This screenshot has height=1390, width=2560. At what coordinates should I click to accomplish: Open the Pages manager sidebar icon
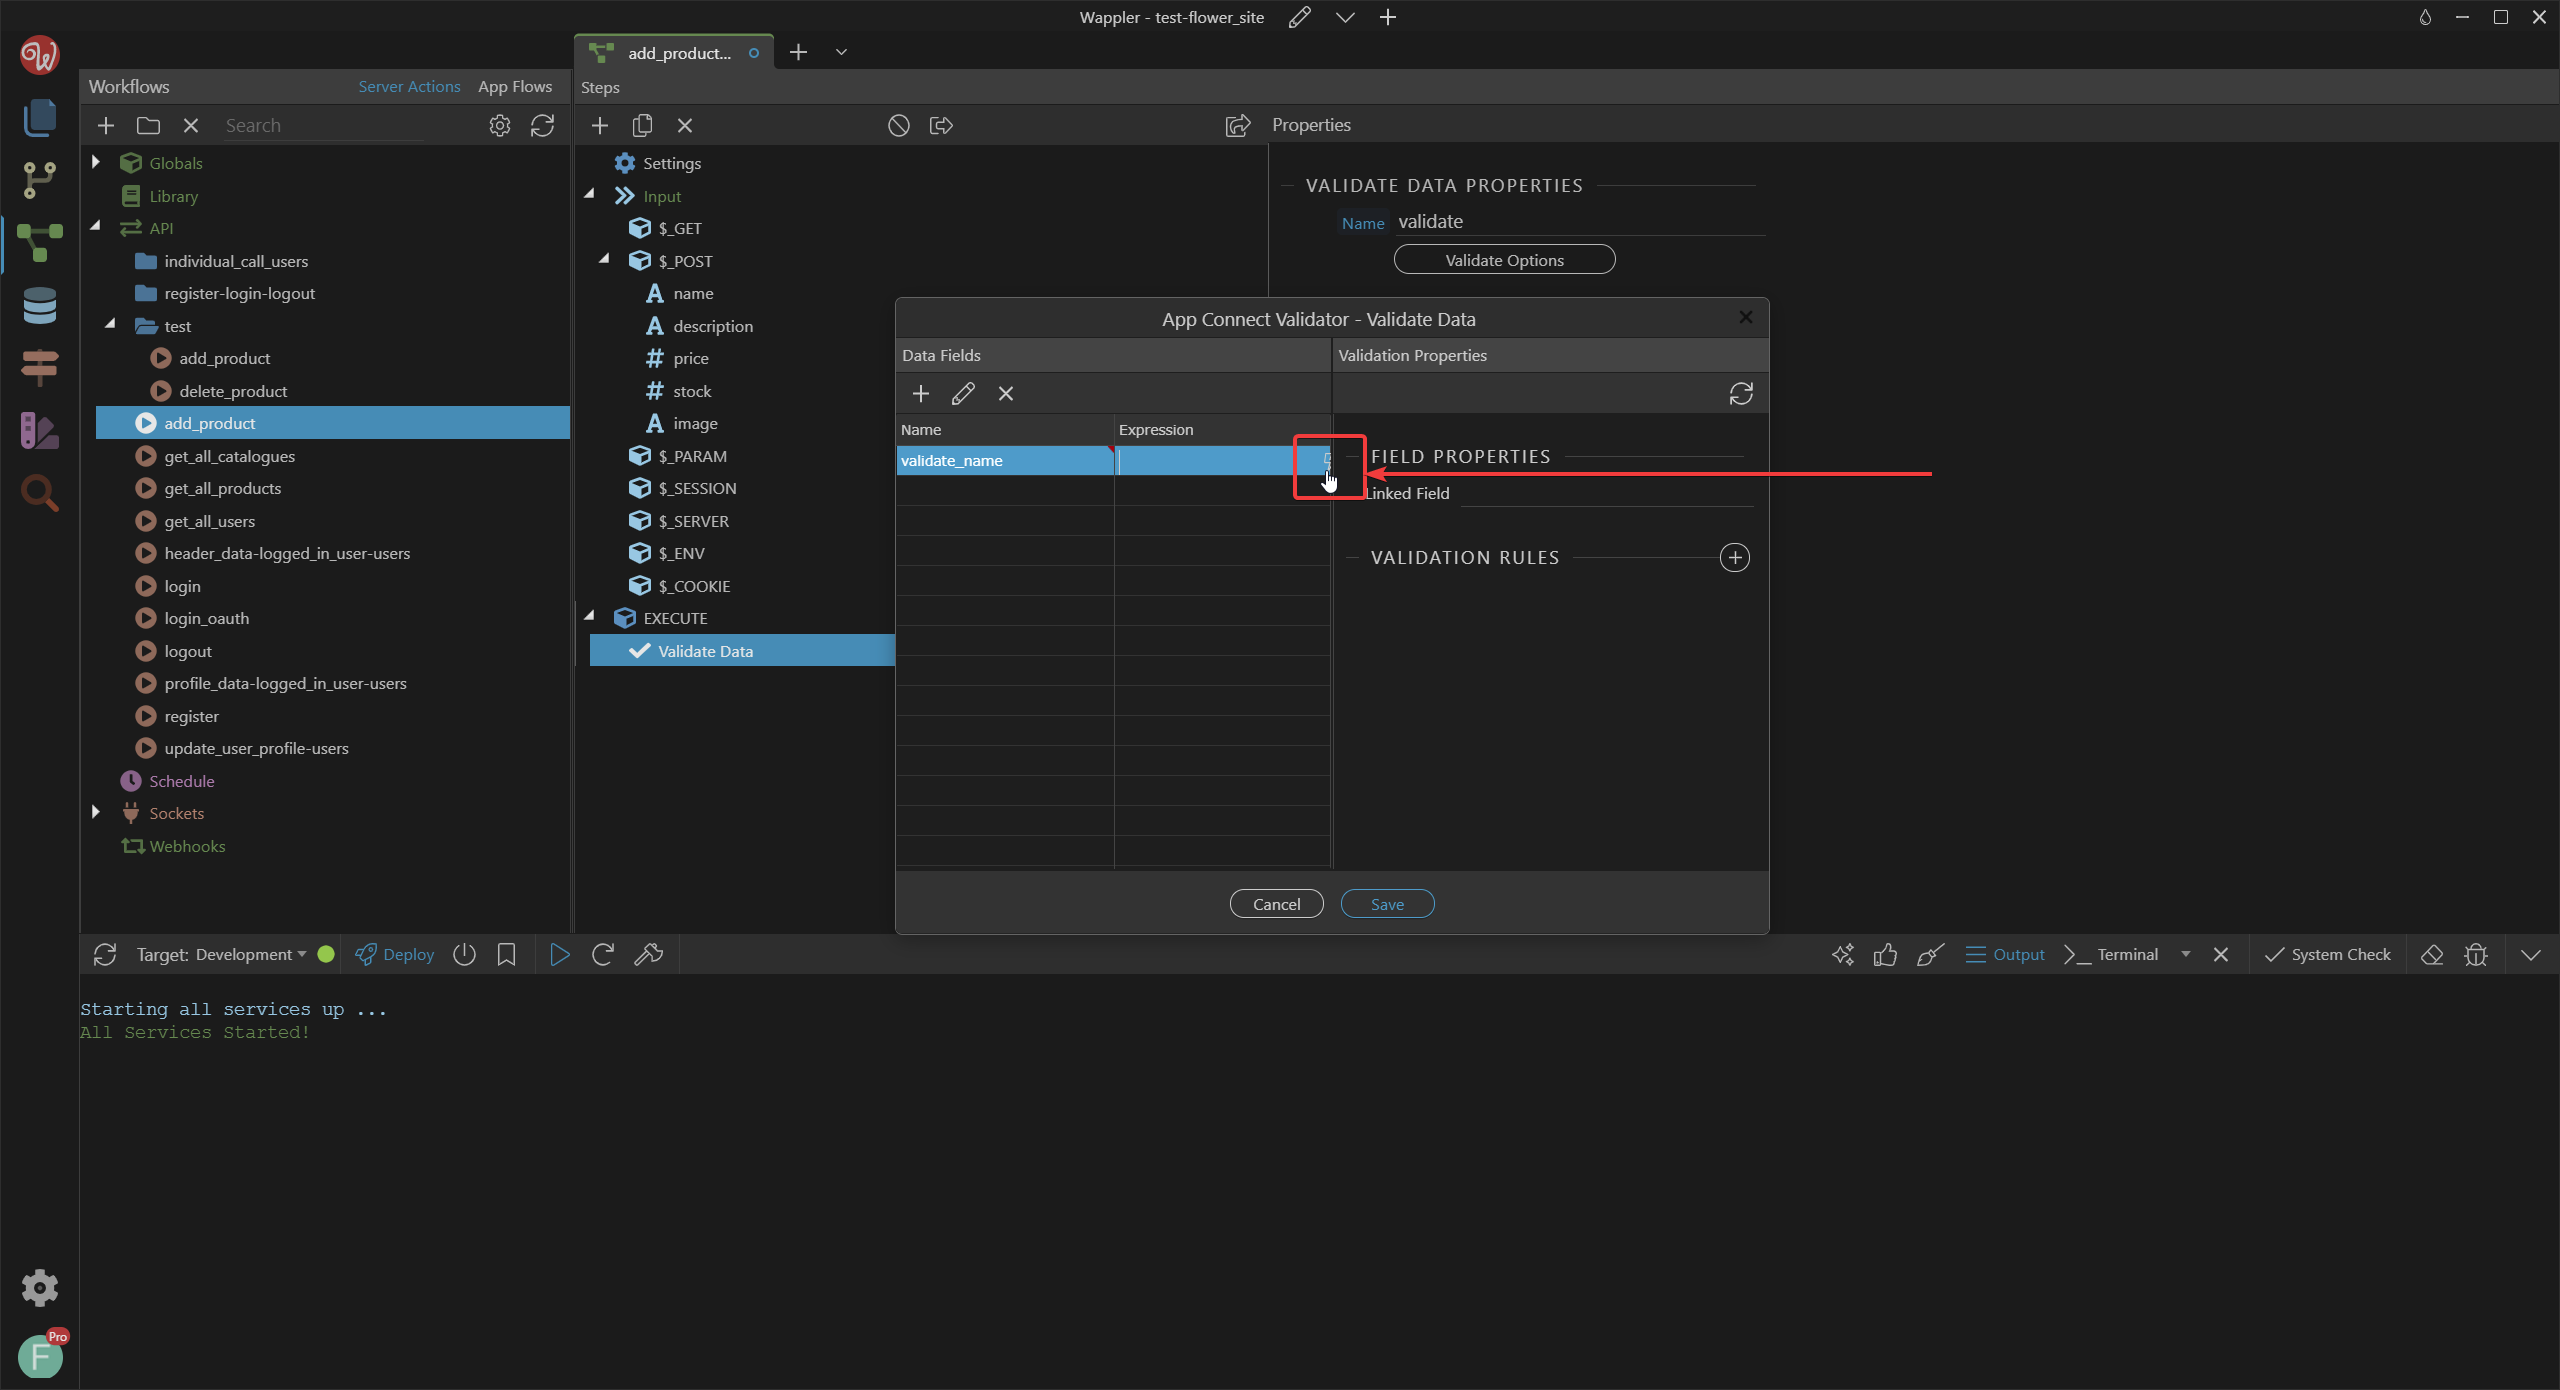[39, 118]
